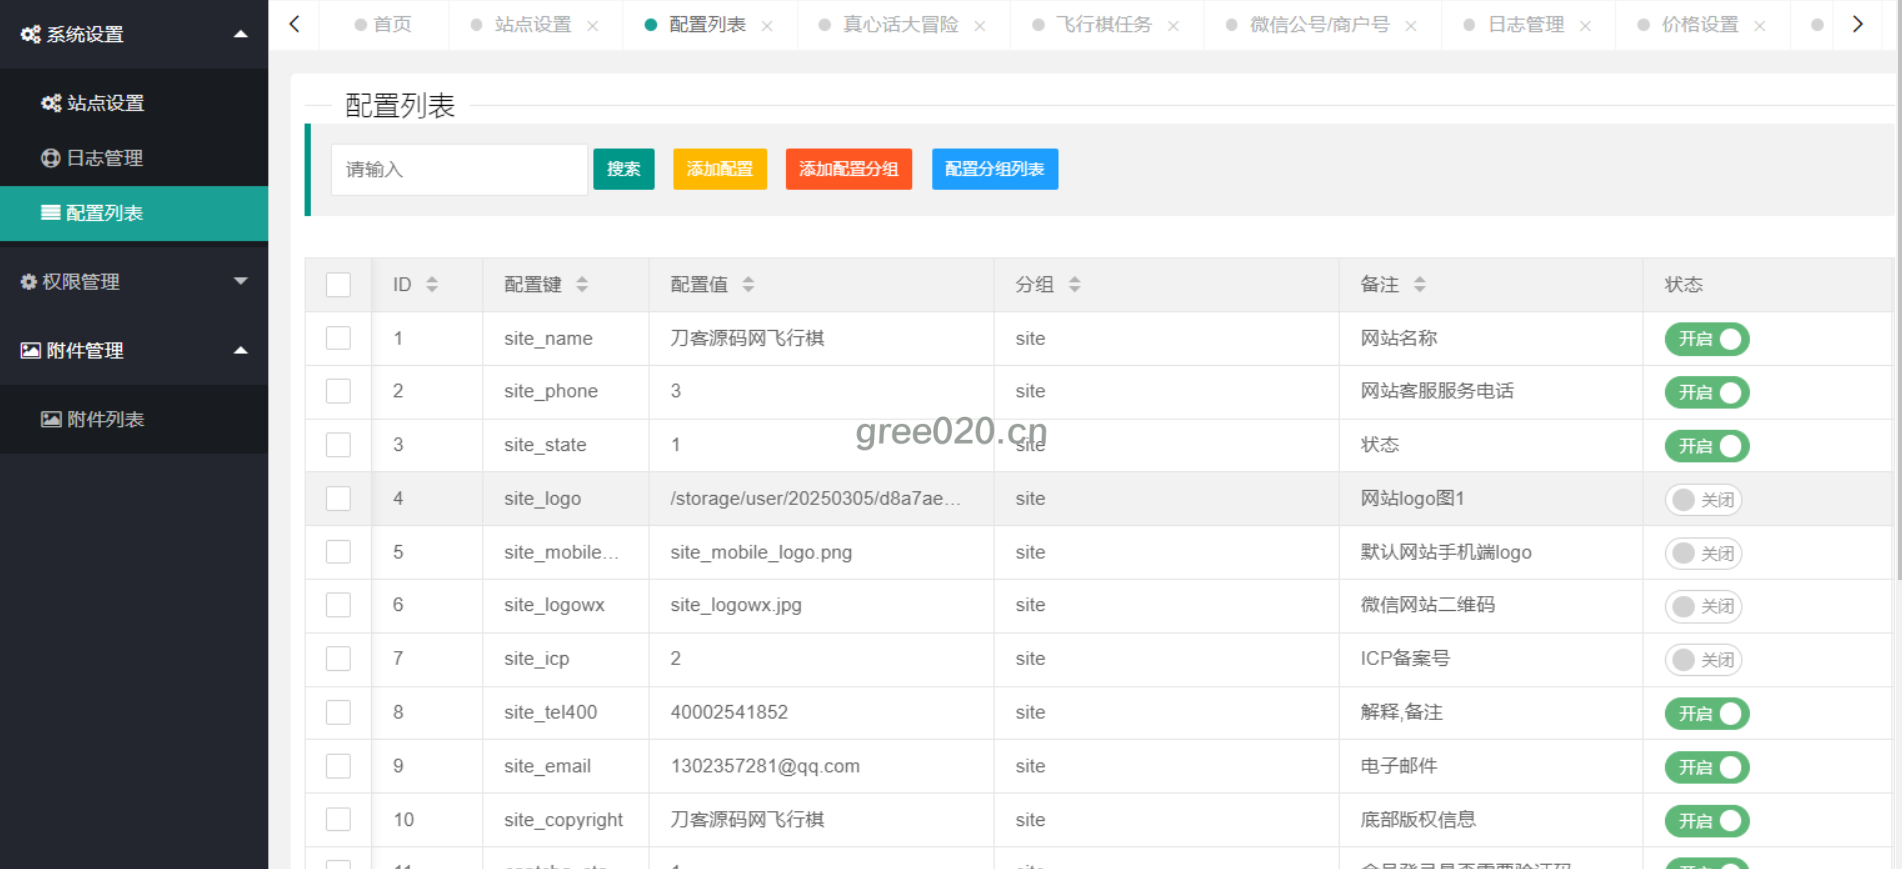Sort table by ID column arrows
This screenshot has width=1902, height=869.
click(x=432, y=285)
